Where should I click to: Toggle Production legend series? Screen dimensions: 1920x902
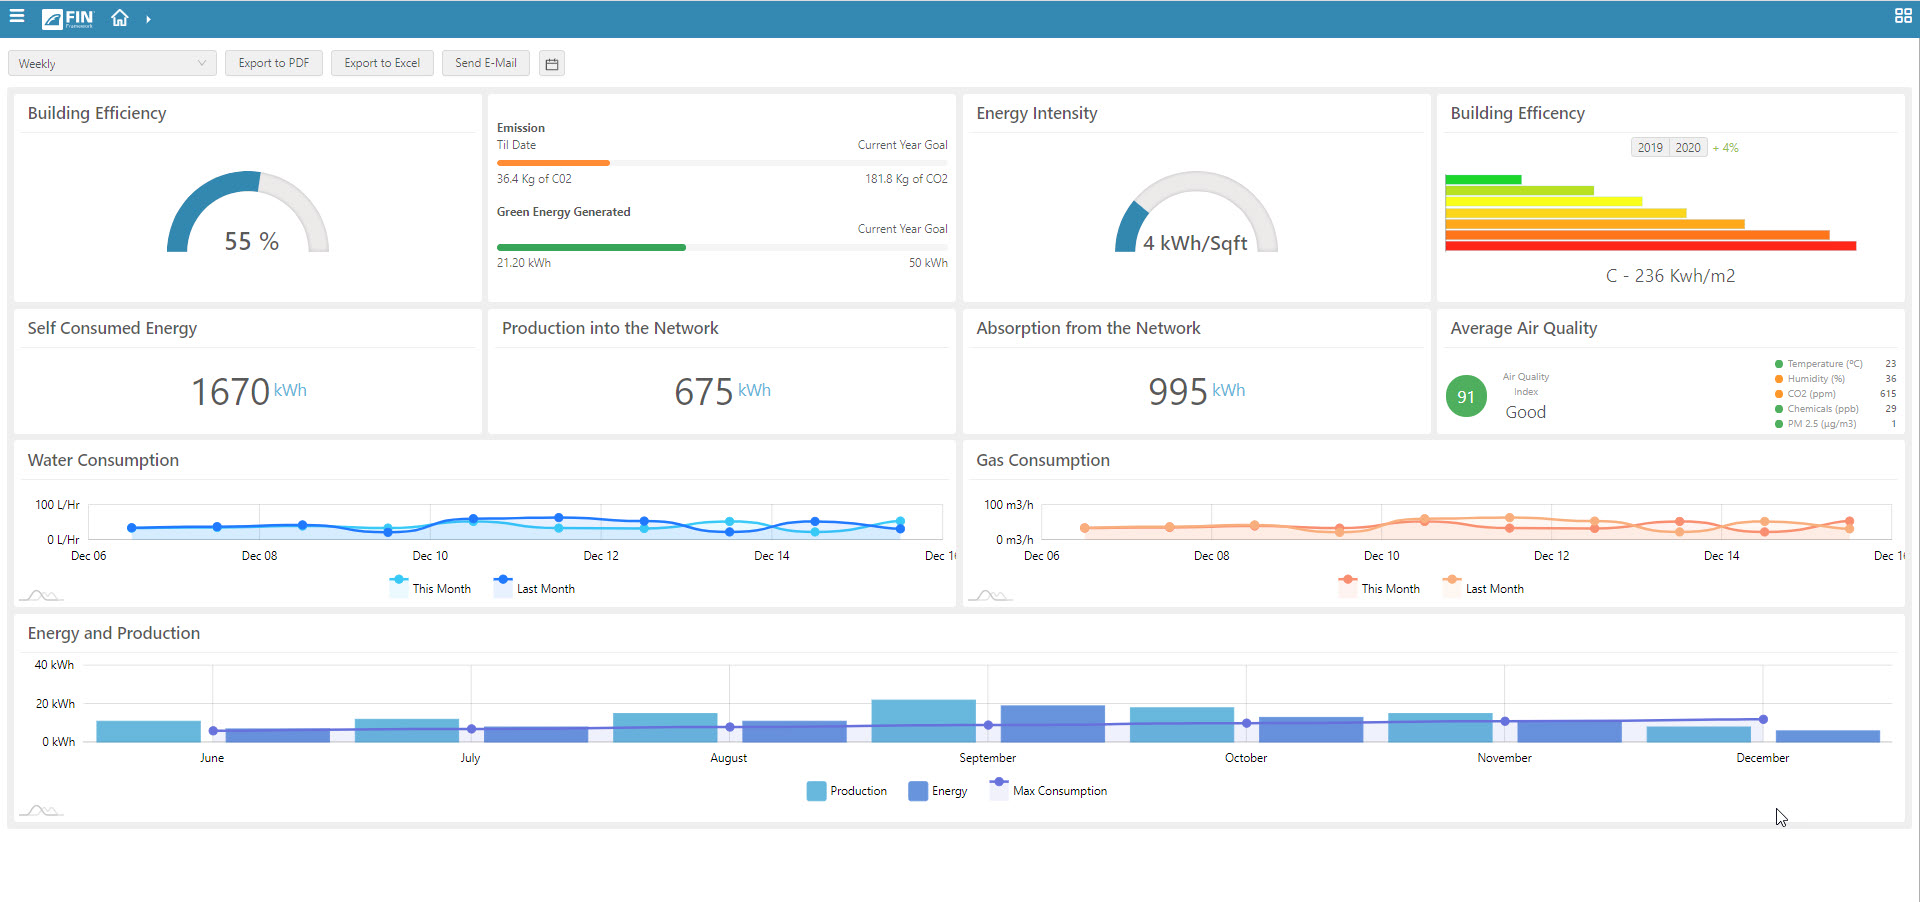(x=846, y=791)
